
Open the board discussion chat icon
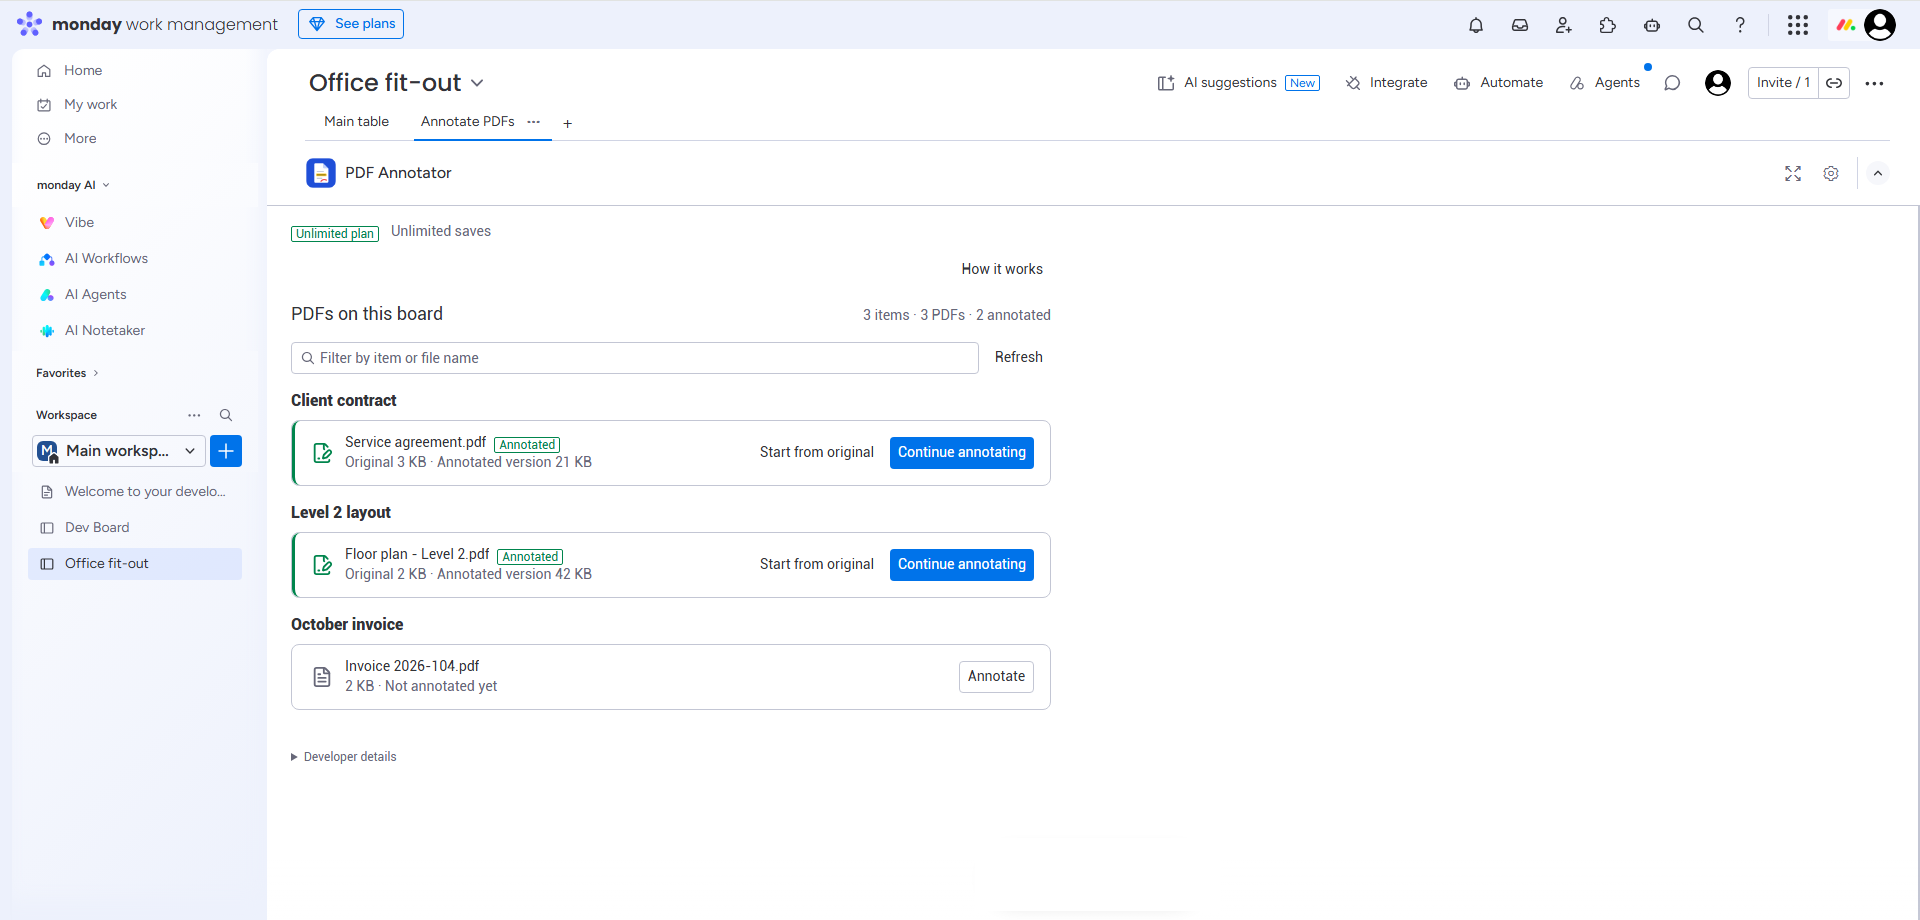pyautogui.click(x=1672, y=83)
